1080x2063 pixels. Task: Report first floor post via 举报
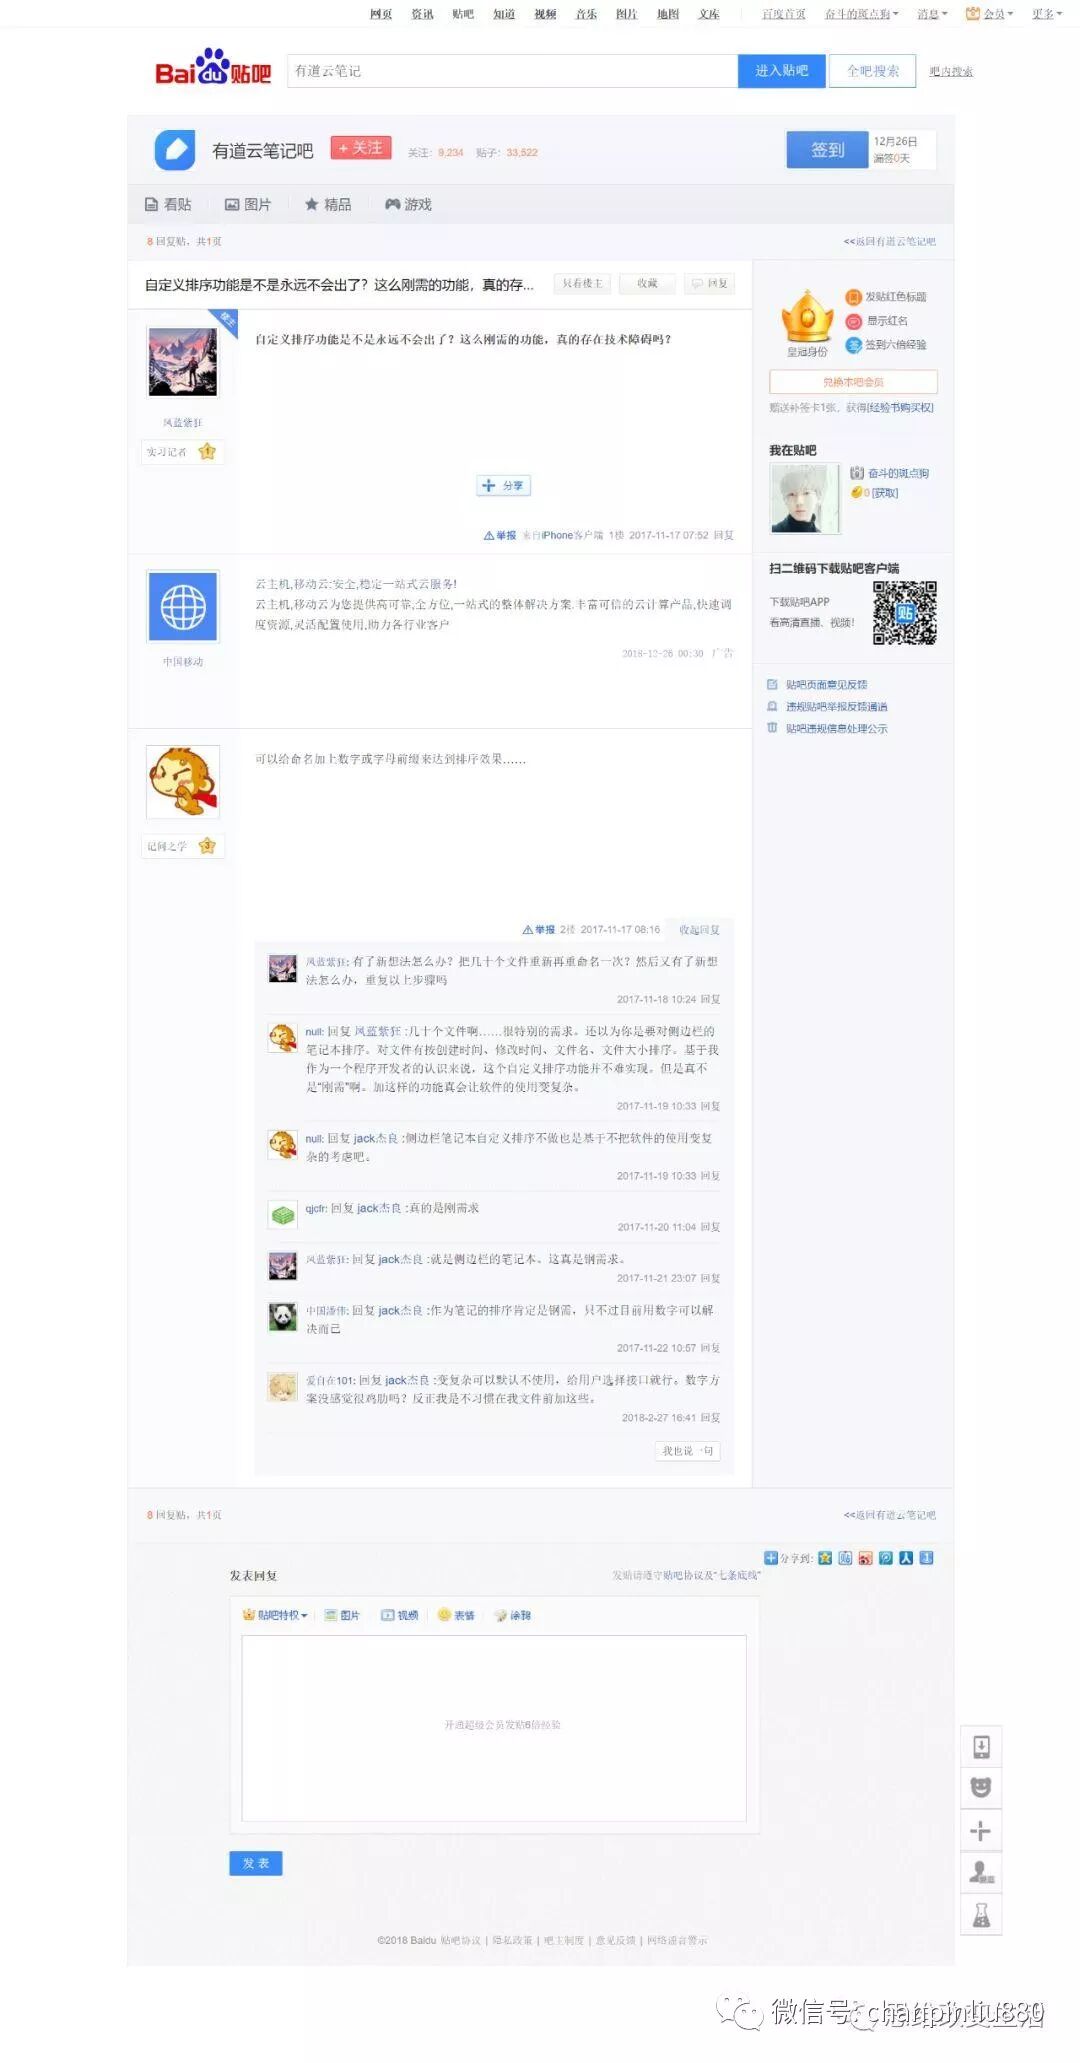click(x=500, y=536)
